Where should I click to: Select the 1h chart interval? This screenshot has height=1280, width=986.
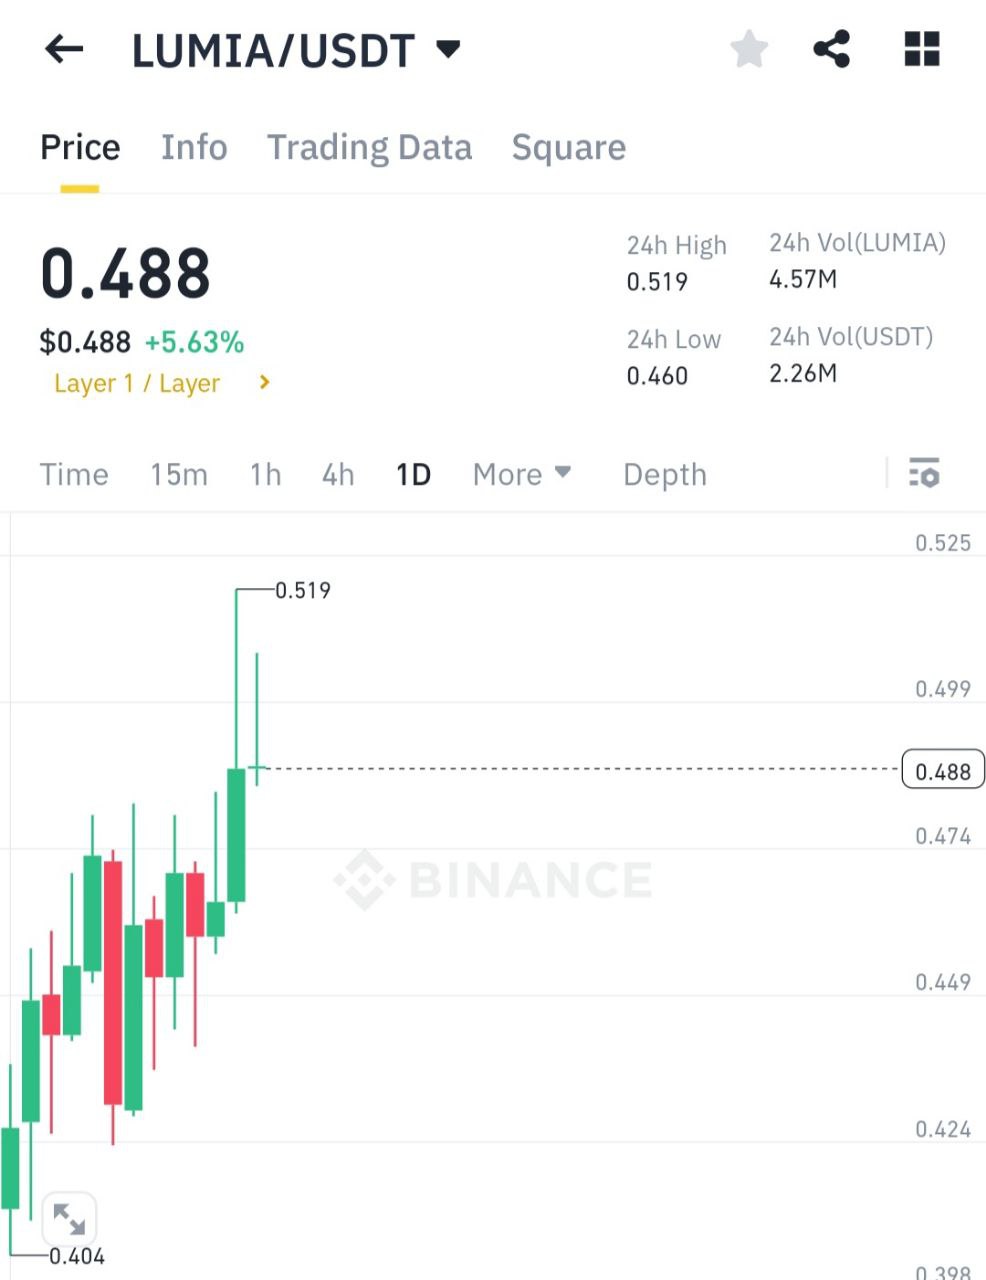click(x=265, y=474)
